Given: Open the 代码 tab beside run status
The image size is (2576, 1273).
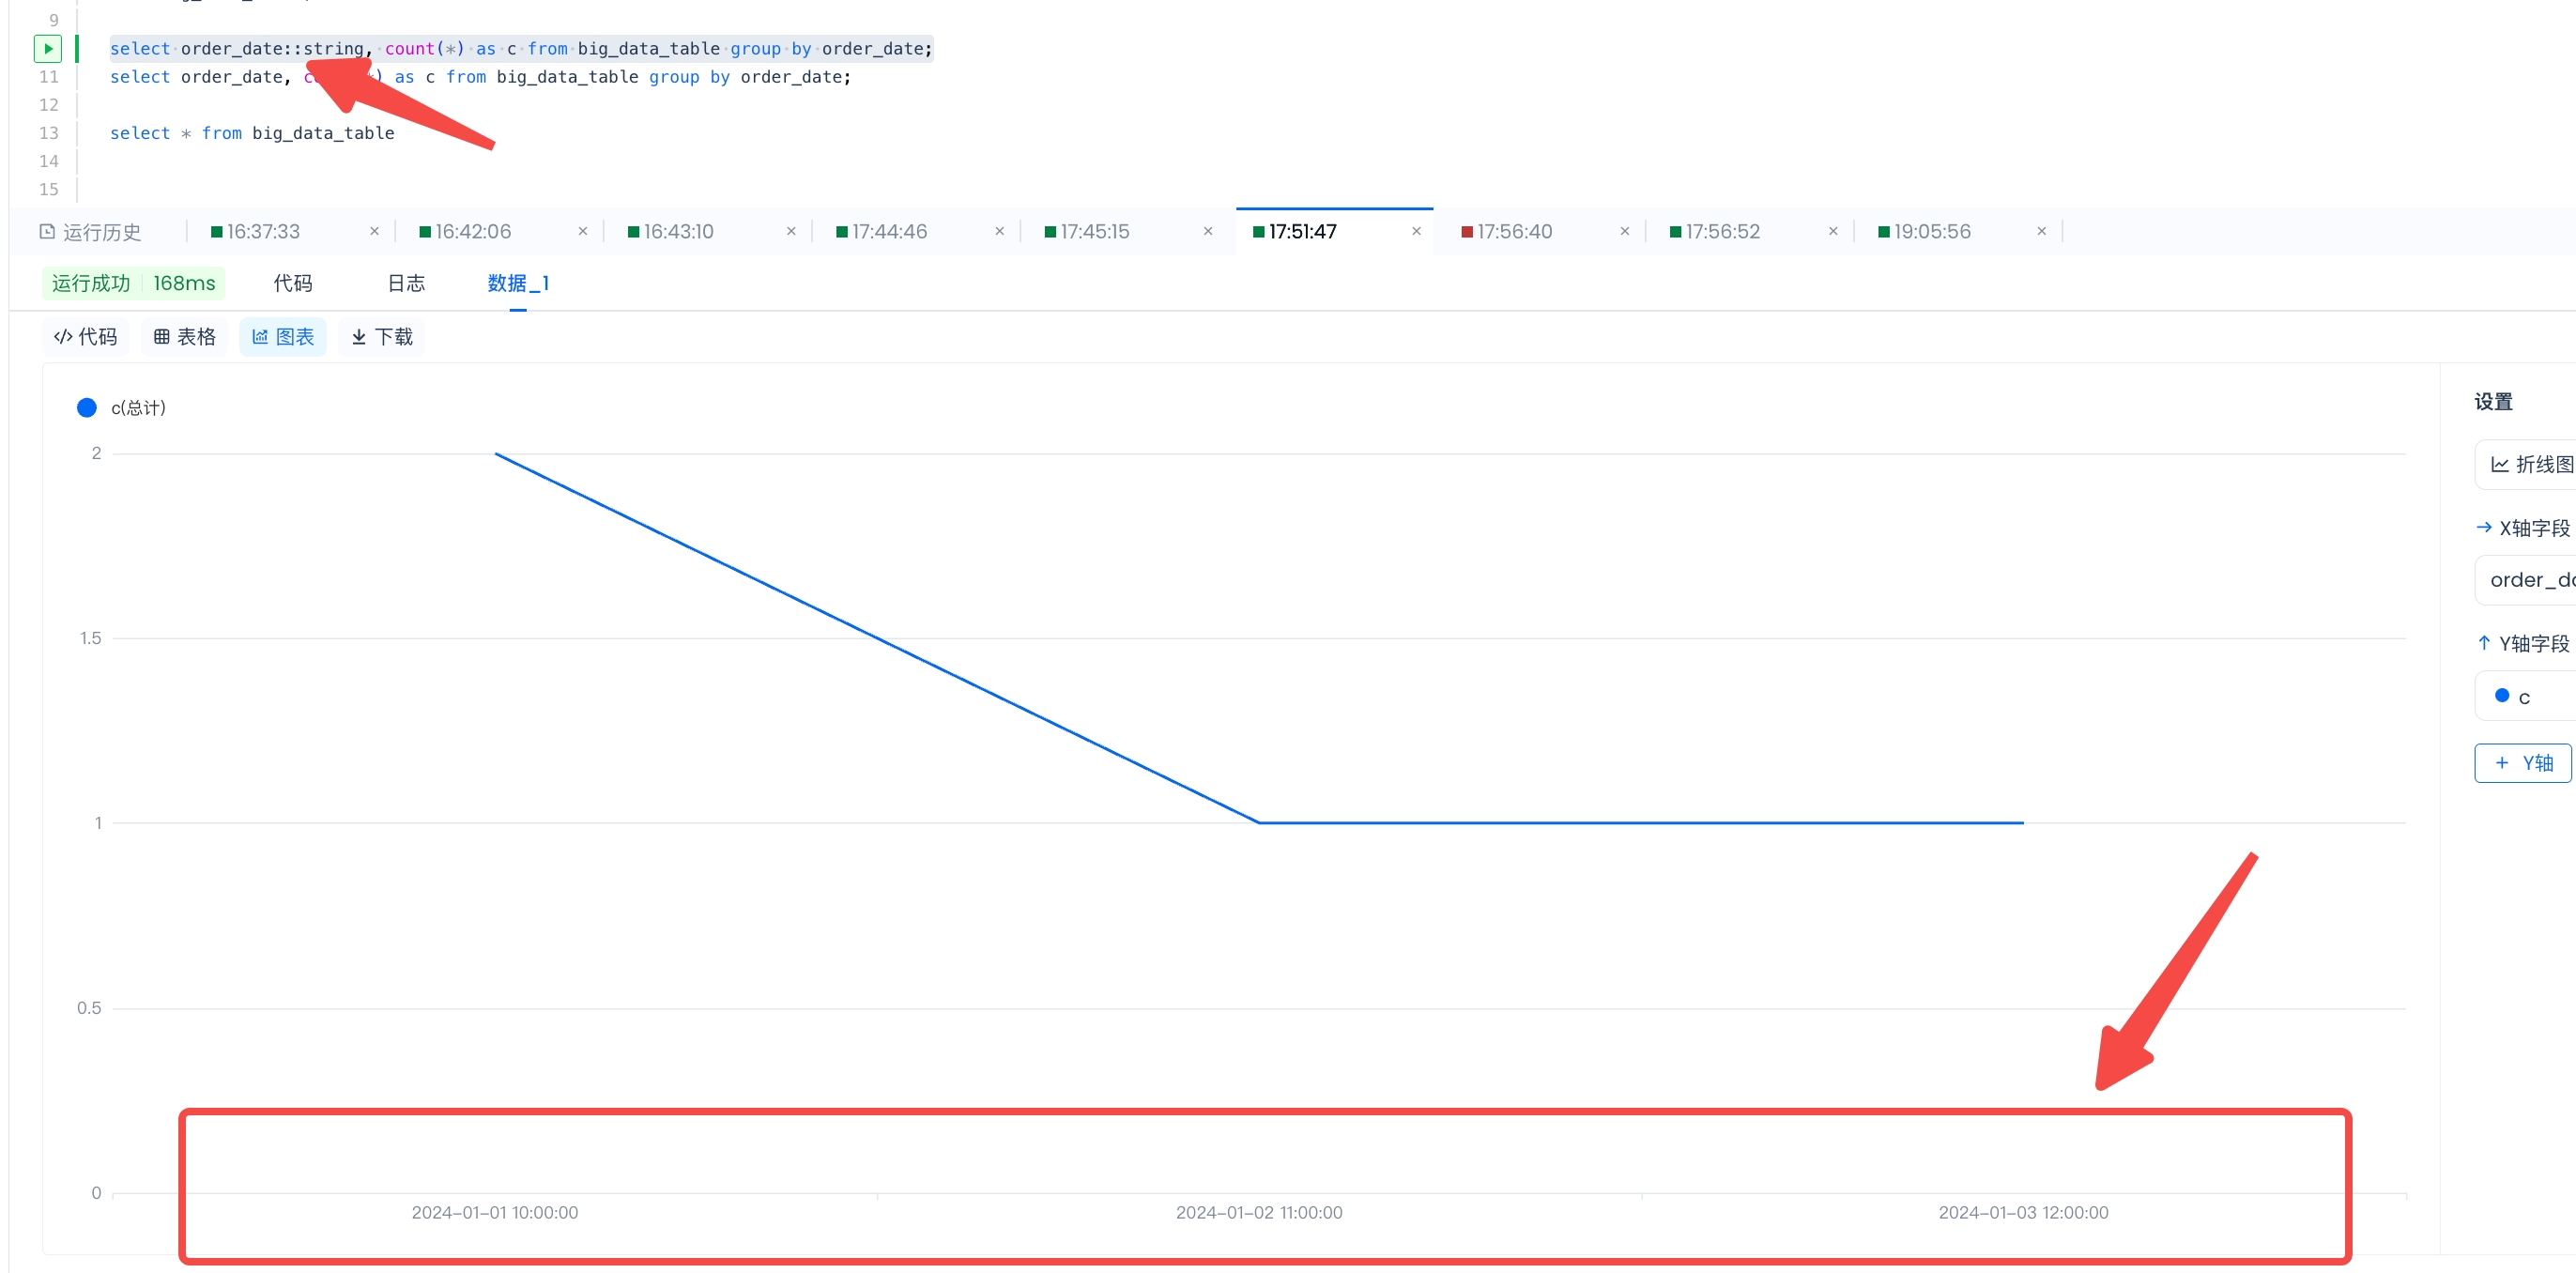Looking at the screenshot, I should tap(293, 283).
